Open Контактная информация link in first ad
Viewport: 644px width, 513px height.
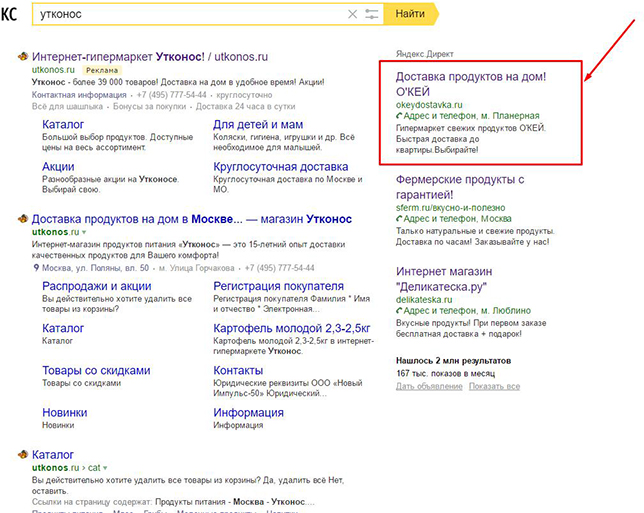(79, 95)
